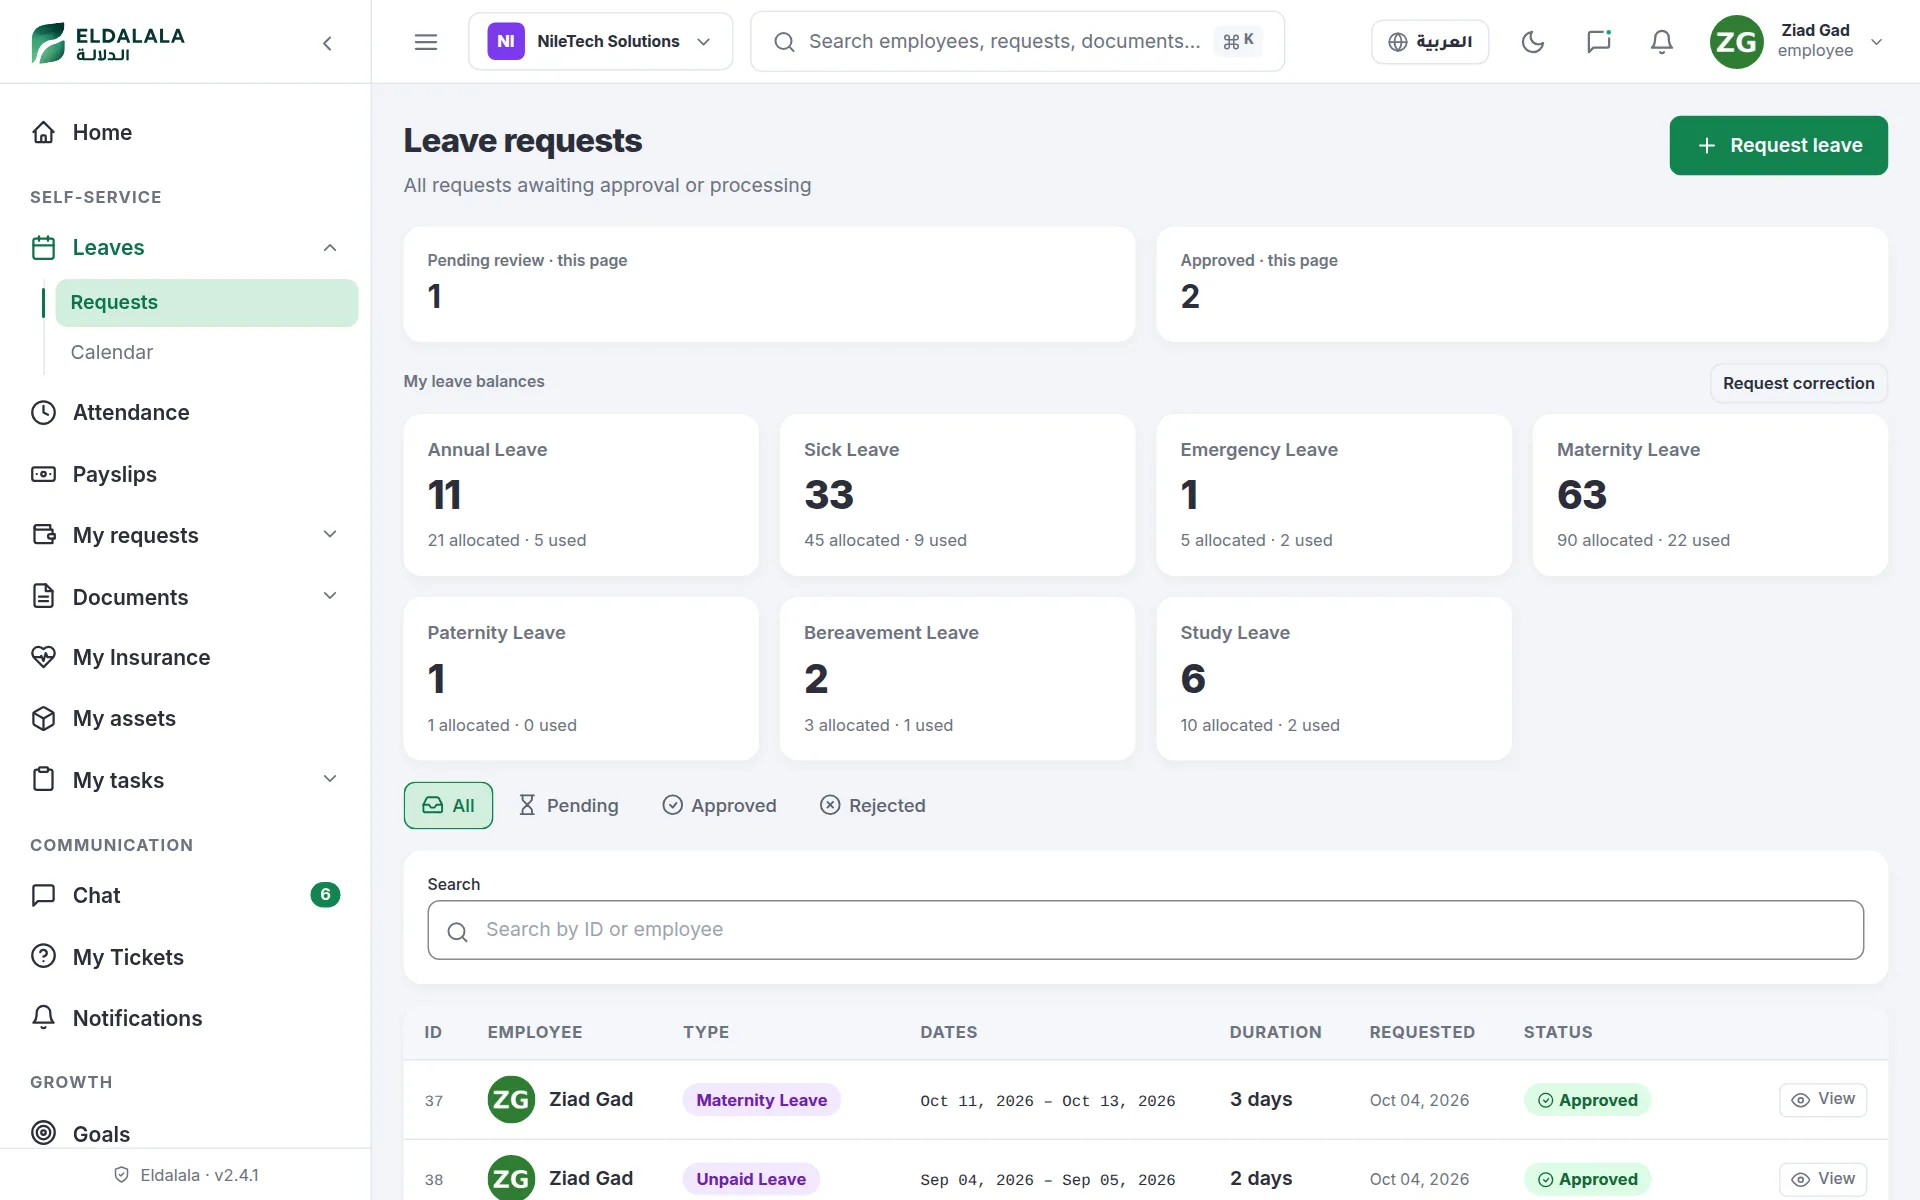The image size is (1920, 1200).
Task: Open the hamburger menu in the top bar
Action: coord(426,42)
